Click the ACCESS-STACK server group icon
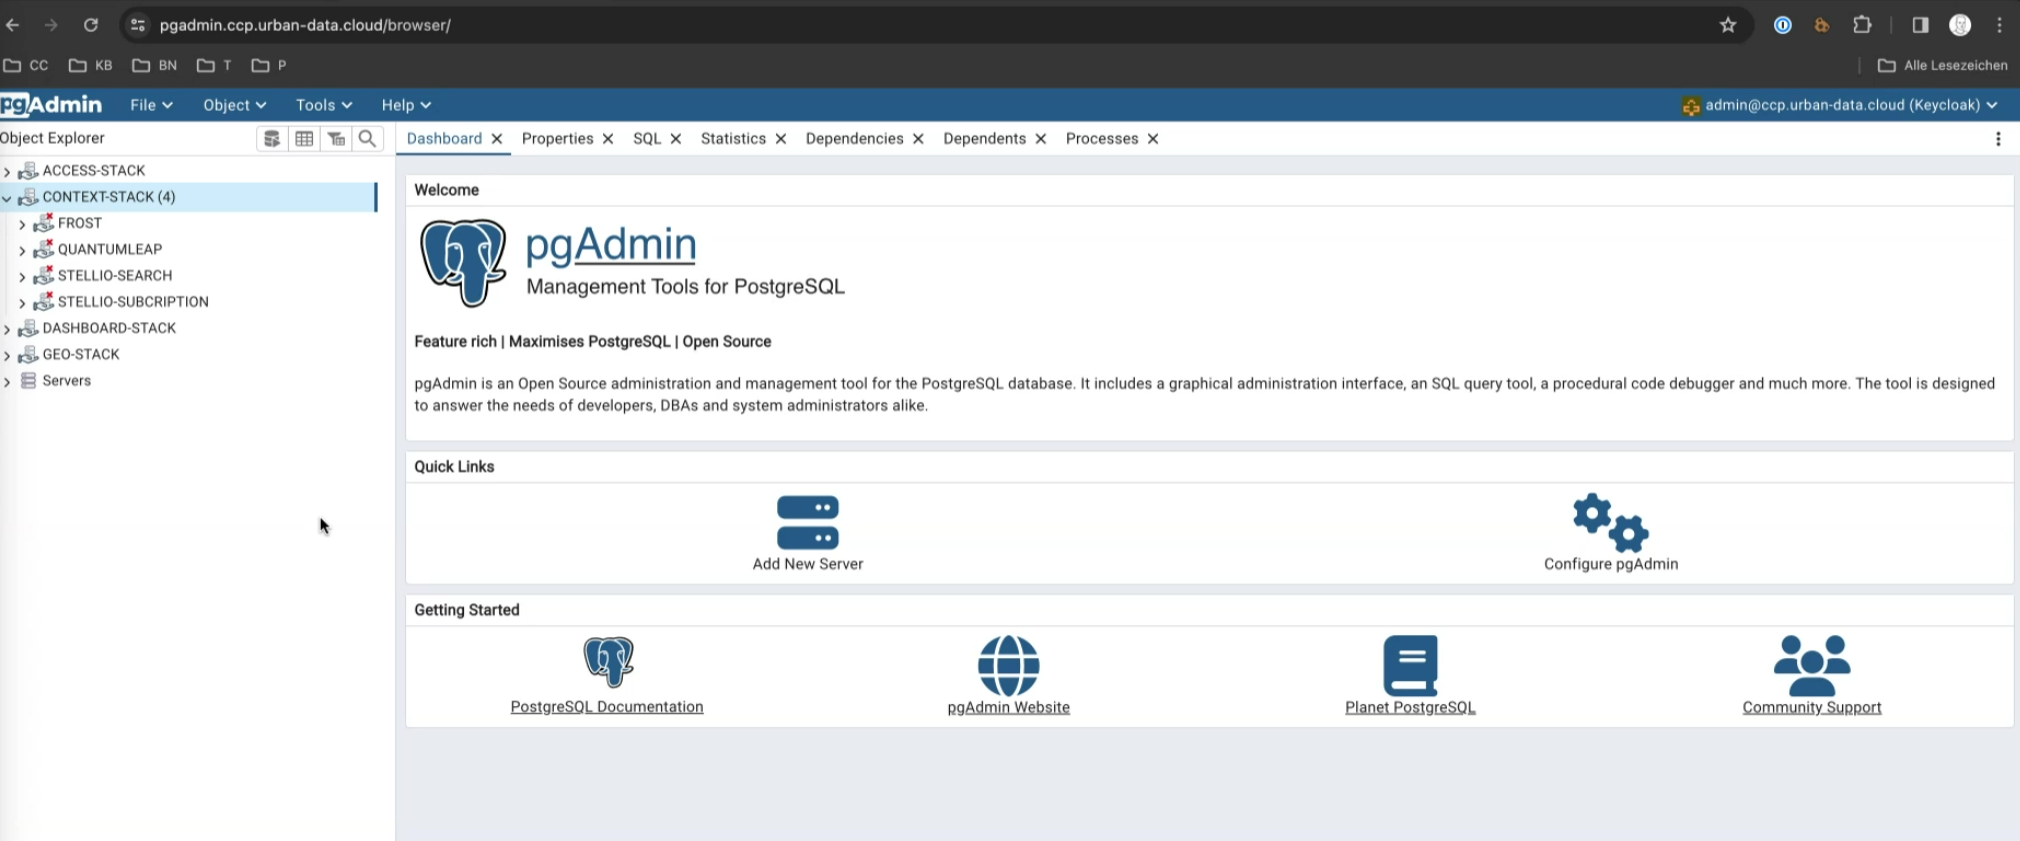Image resolution: width=2020 pixels, height=841 pixels. (x=28, y=171)
